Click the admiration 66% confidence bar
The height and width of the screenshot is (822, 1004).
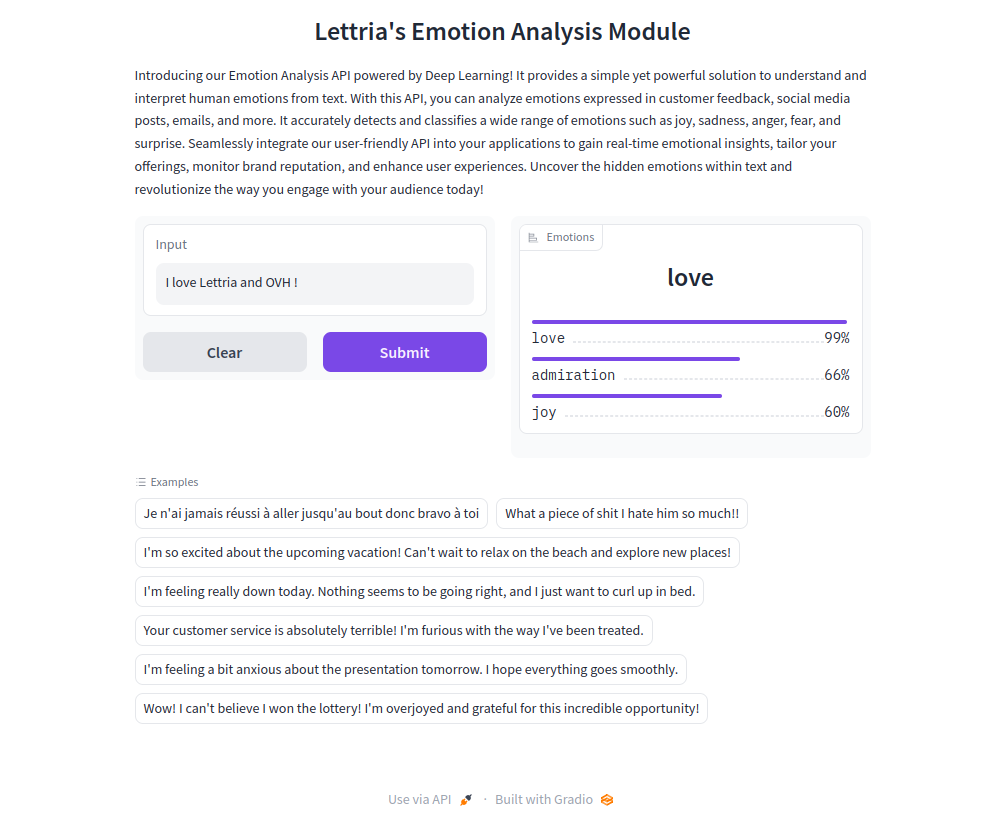(636, 359)
